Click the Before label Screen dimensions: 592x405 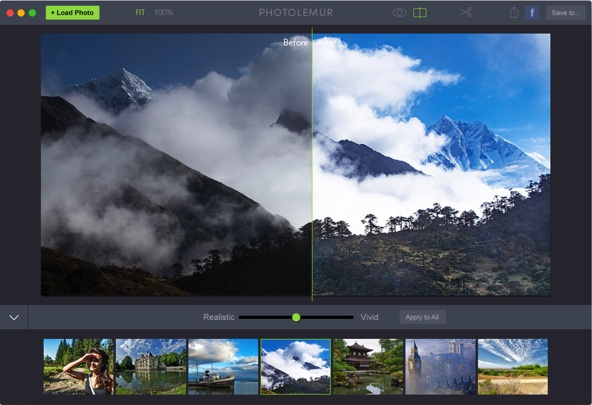pos(295,43)
